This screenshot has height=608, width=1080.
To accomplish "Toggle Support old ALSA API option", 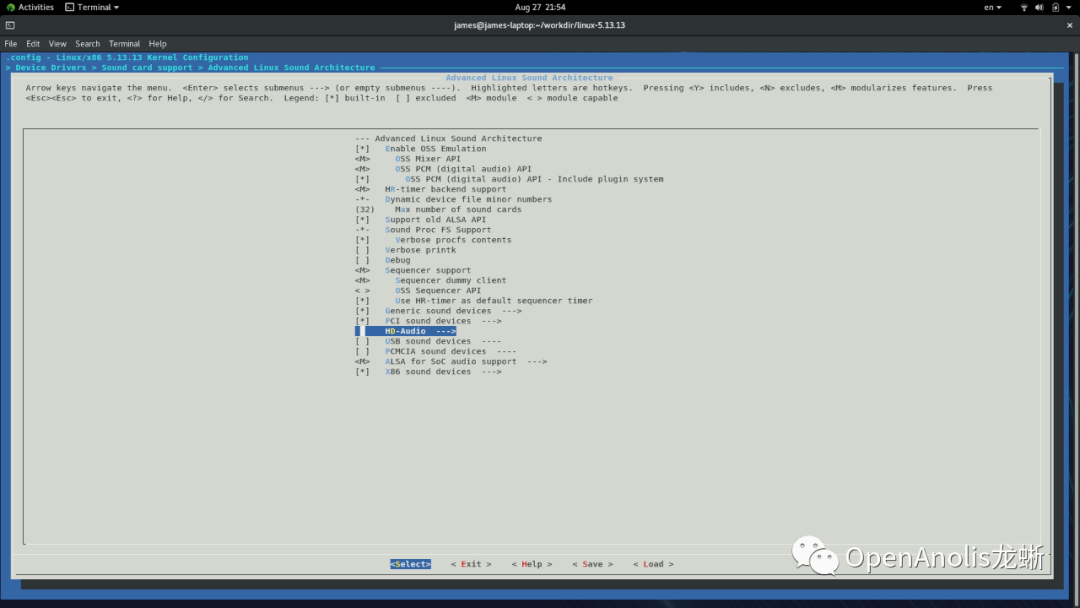I will (x=421, y=220).
